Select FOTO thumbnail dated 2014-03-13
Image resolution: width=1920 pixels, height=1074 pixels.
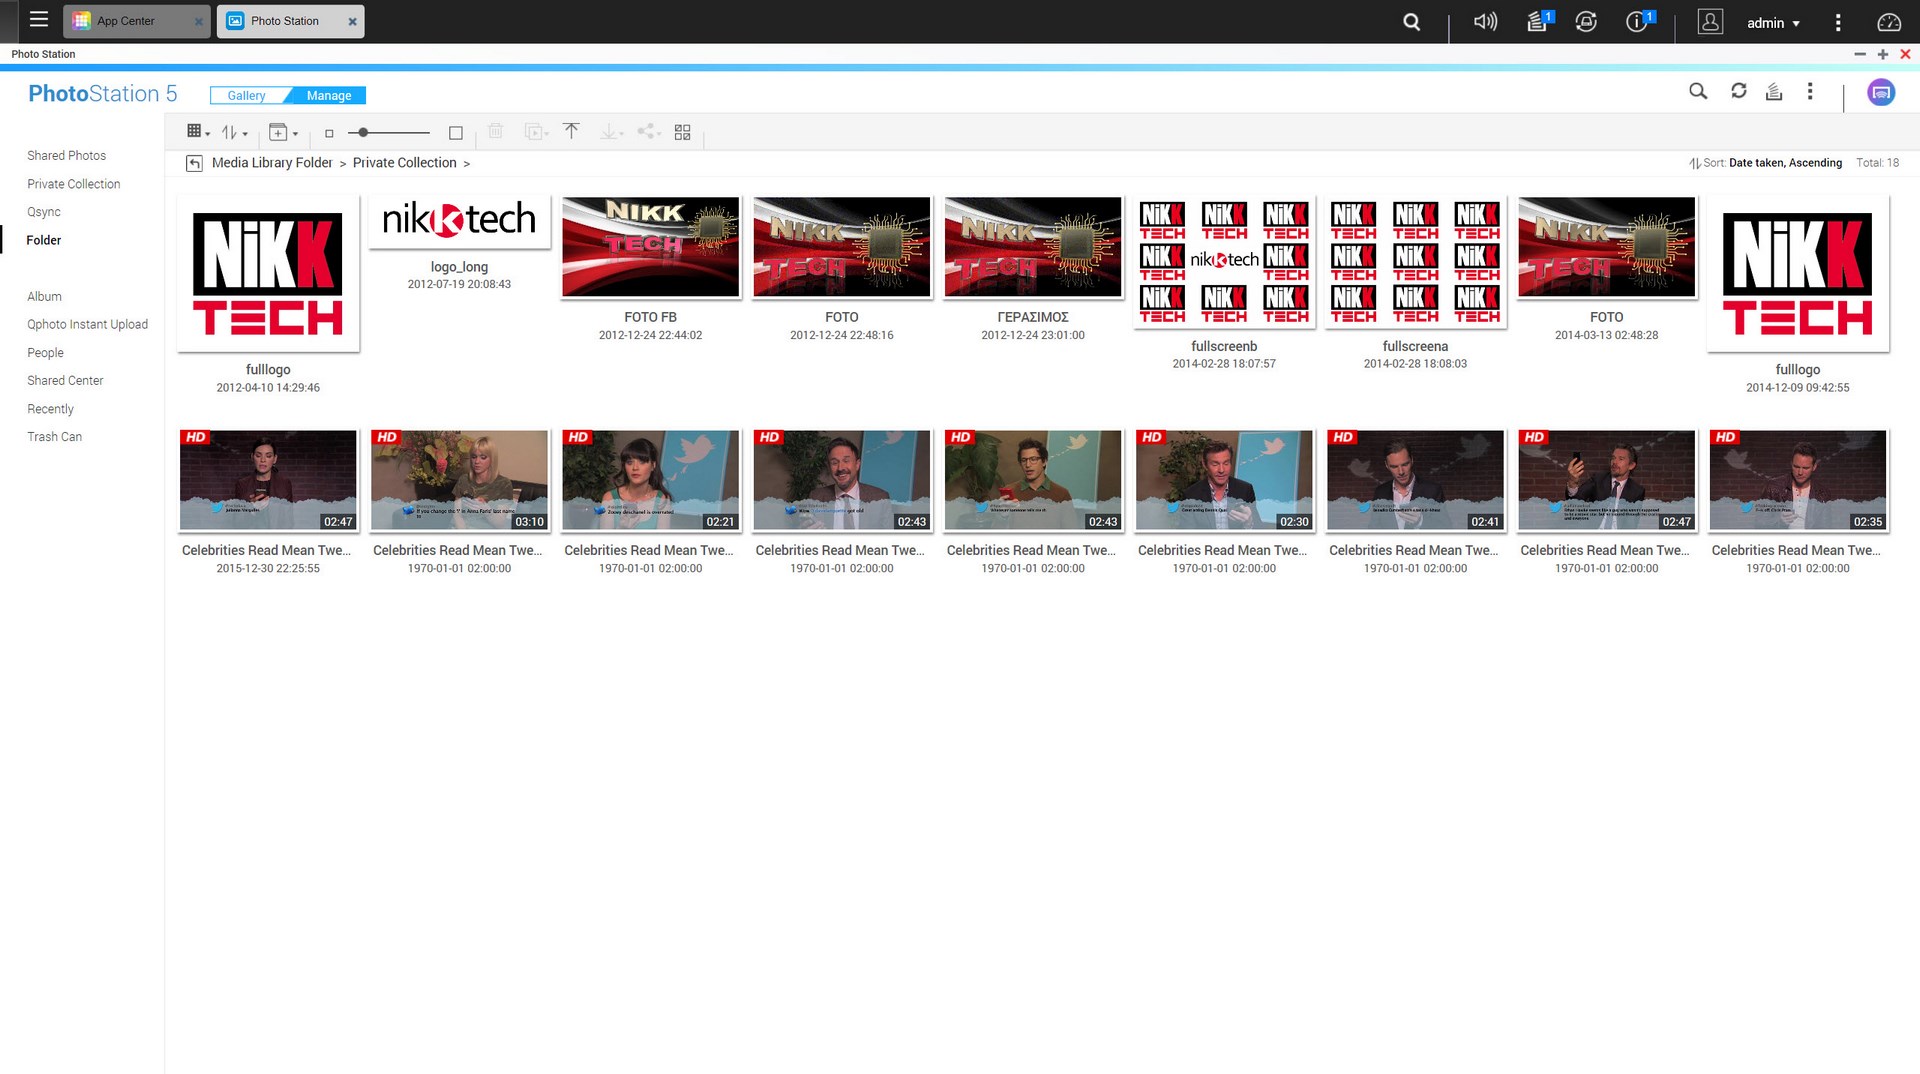pos(1607,247)
